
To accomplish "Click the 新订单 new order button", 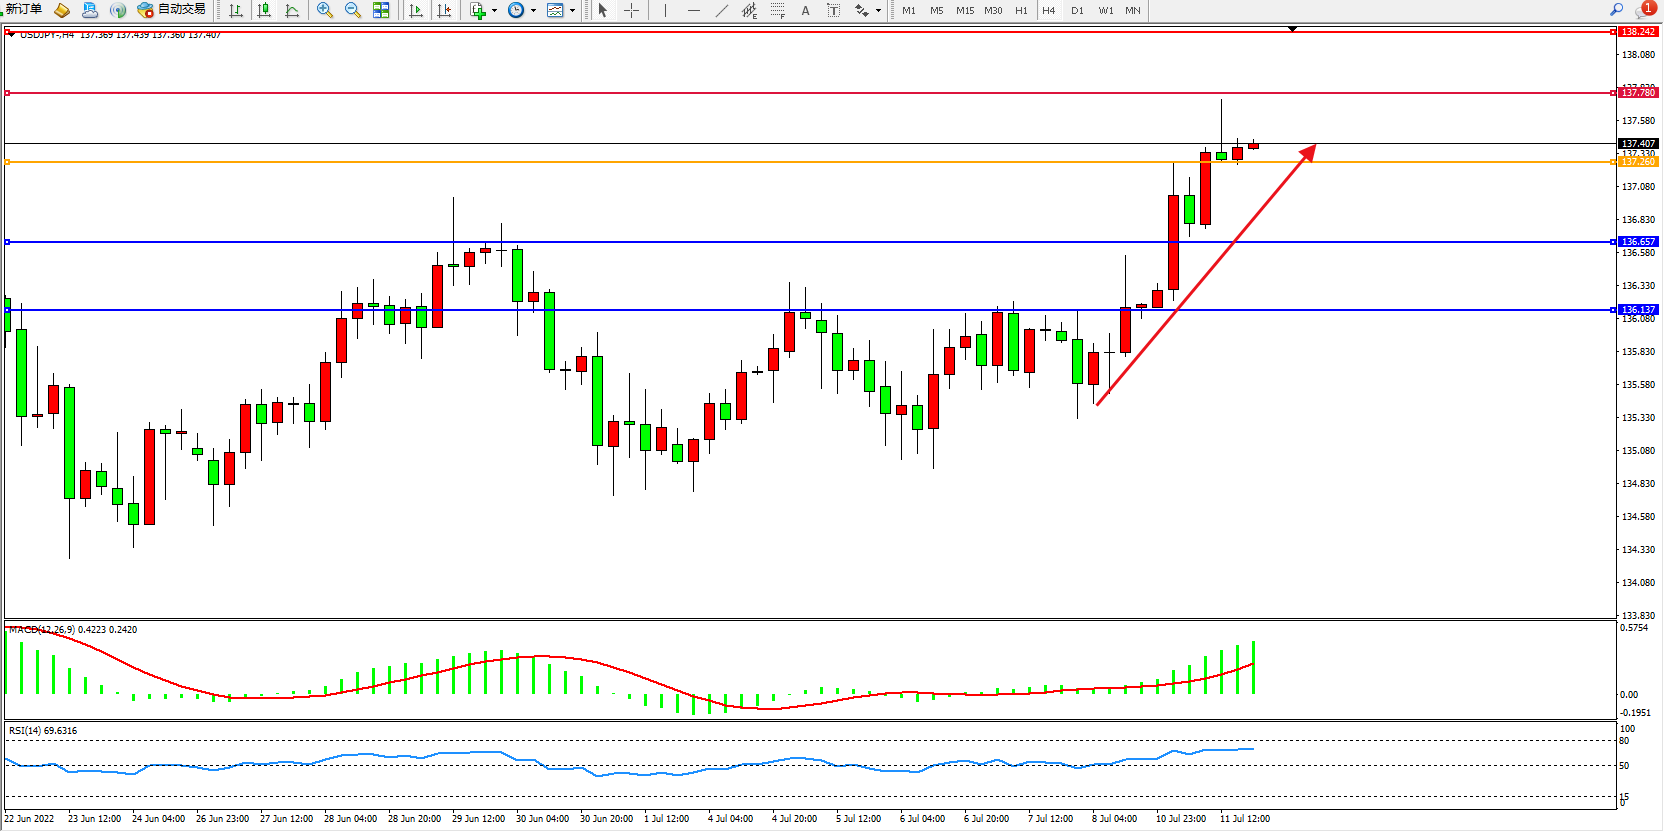I will tap(23, 10).
